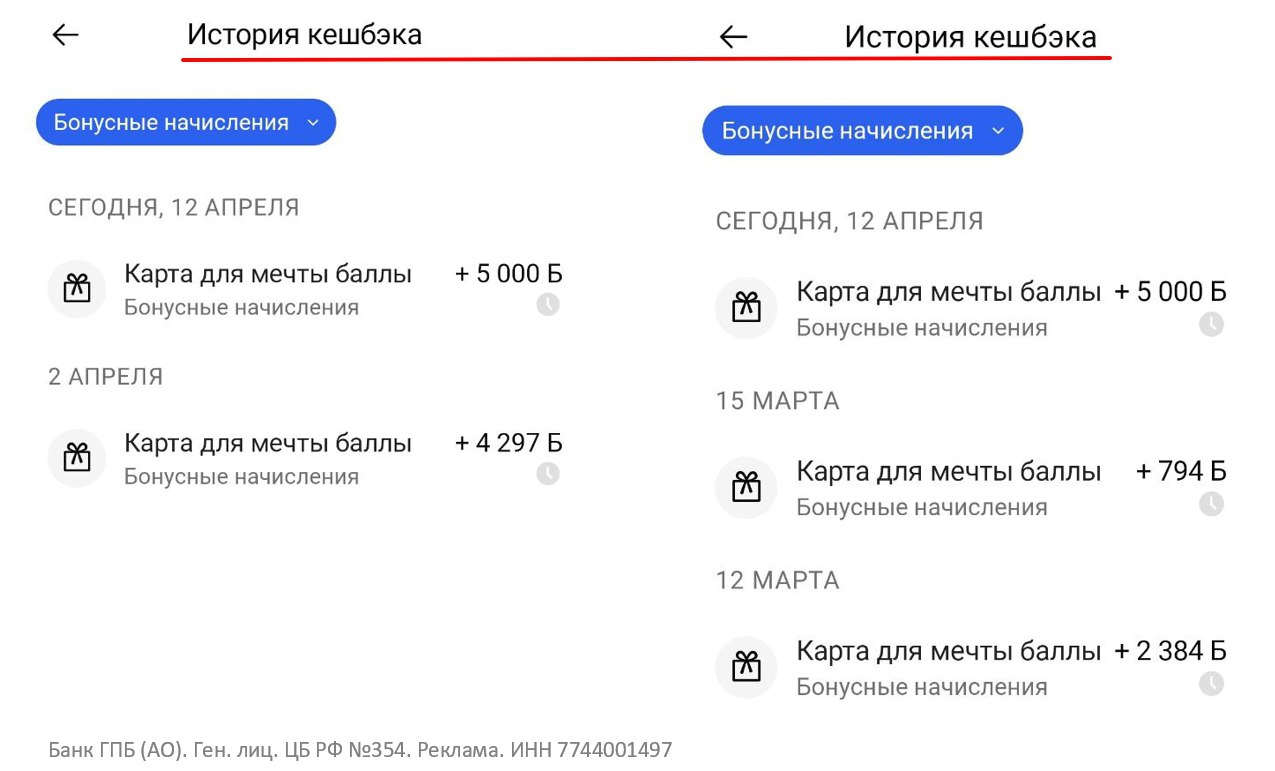
Task: Tap back arrow in left screen header
Action: point(66,35)
